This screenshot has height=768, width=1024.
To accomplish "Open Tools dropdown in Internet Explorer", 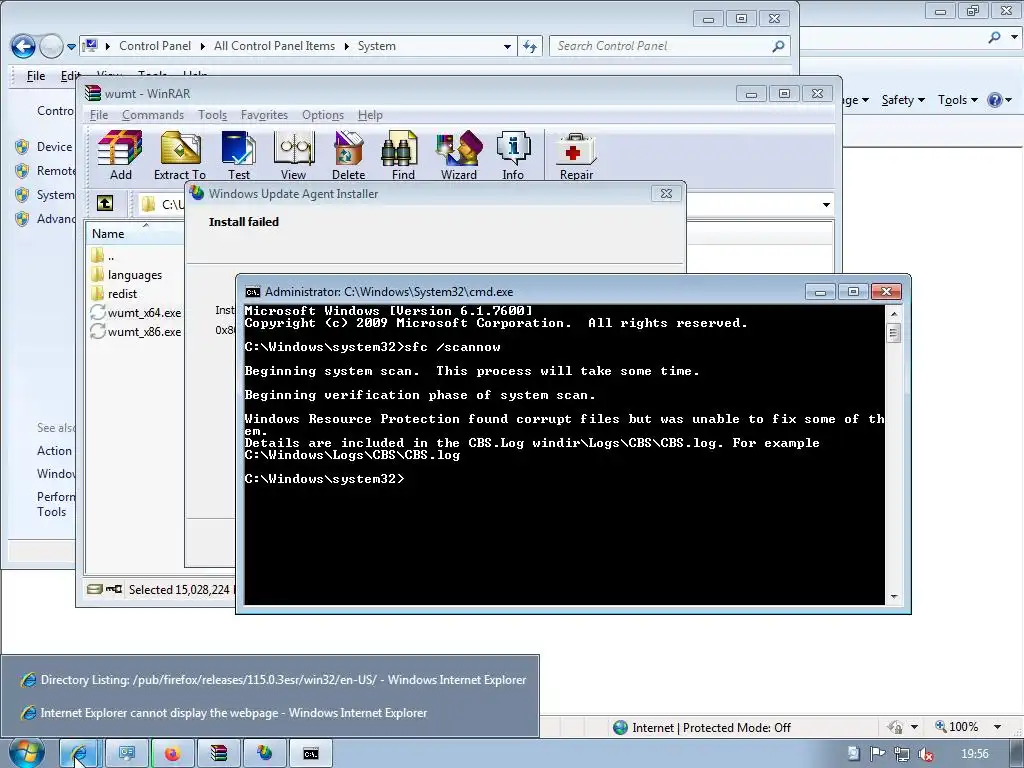I will click(957, 100).
